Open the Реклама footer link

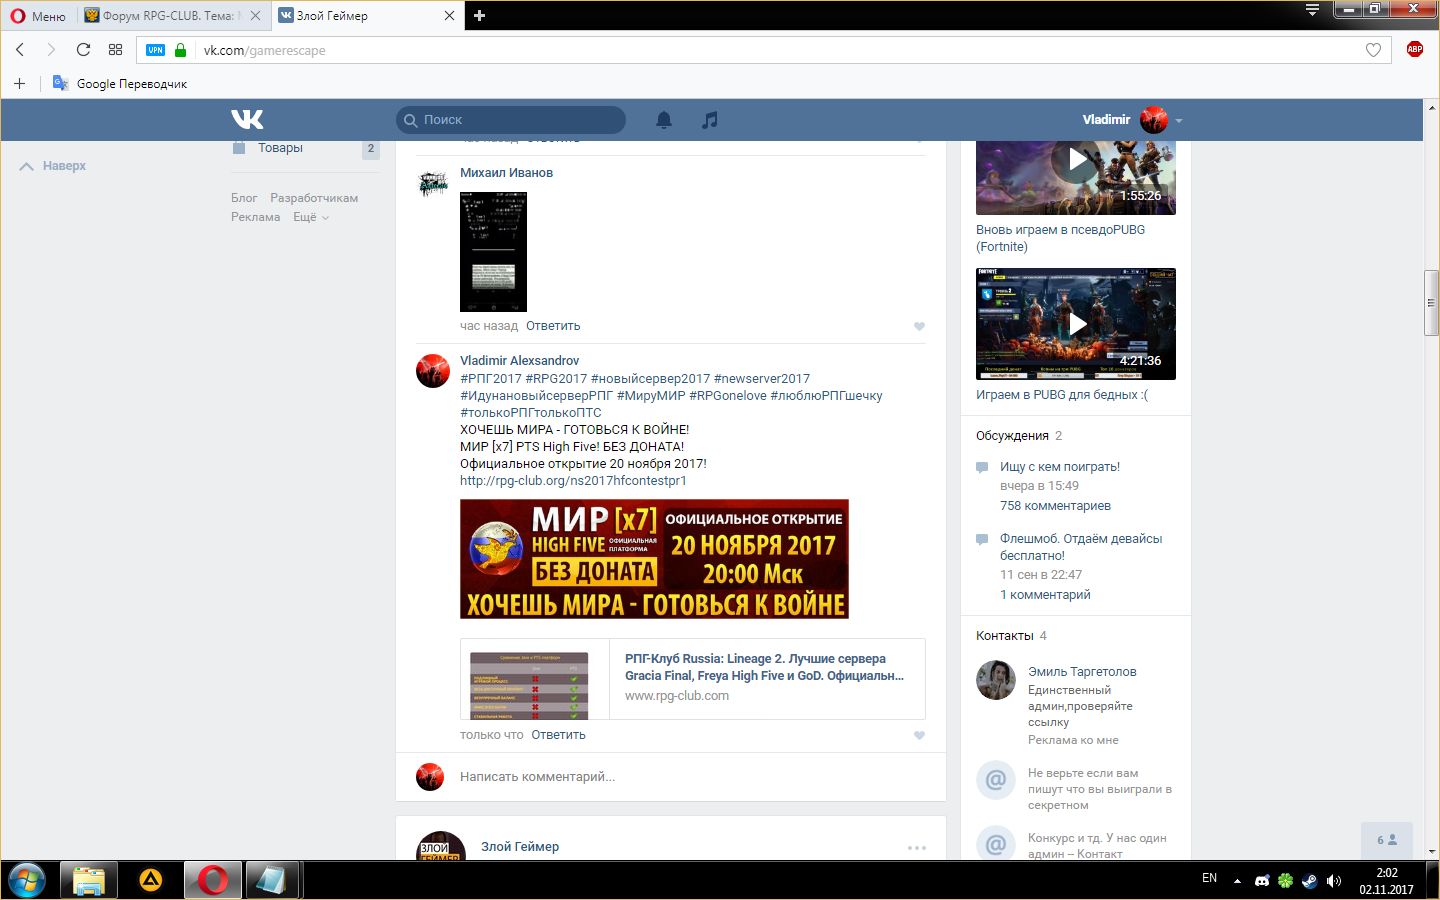[255, 217]
